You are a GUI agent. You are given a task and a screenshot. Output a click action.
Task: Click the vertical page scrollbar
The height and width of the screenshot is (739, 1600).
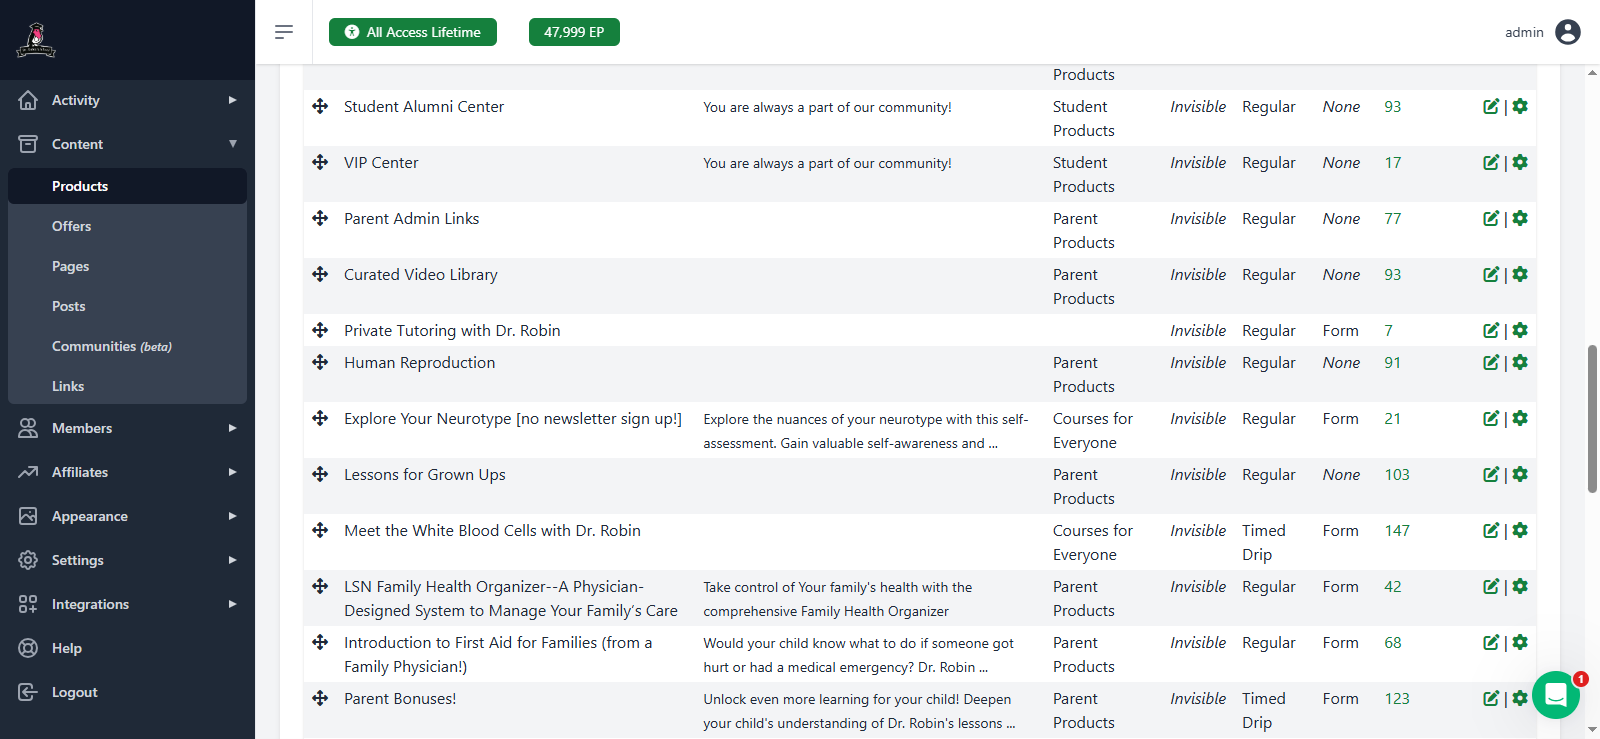(x=1592, y=419)
